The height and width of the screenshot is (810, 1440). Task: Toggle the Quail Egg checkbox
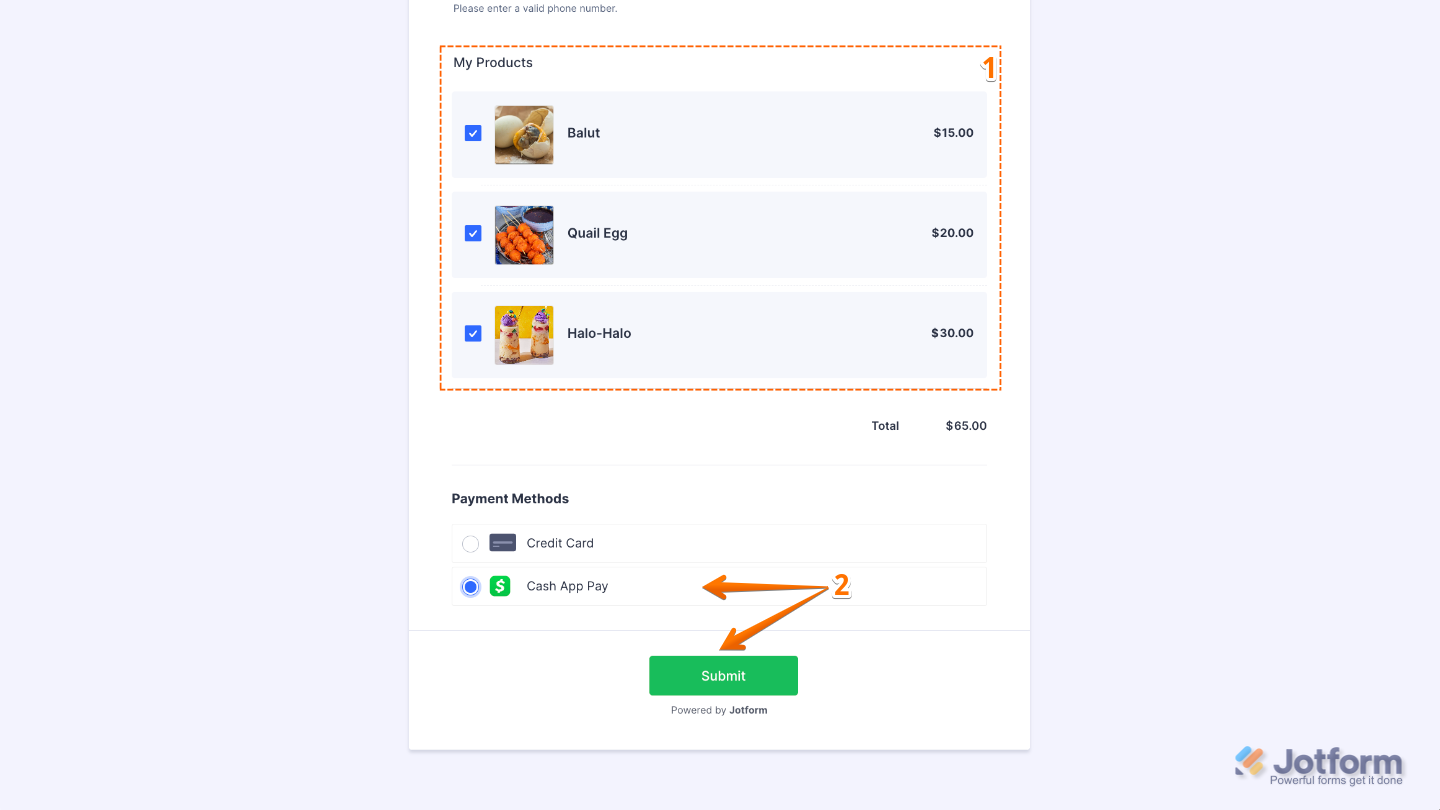473,233
